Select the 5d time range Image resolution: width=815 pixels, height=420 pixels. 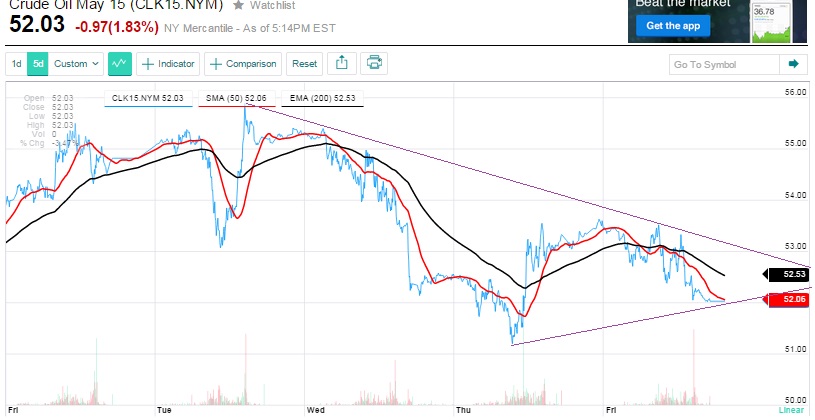[38, 64]
